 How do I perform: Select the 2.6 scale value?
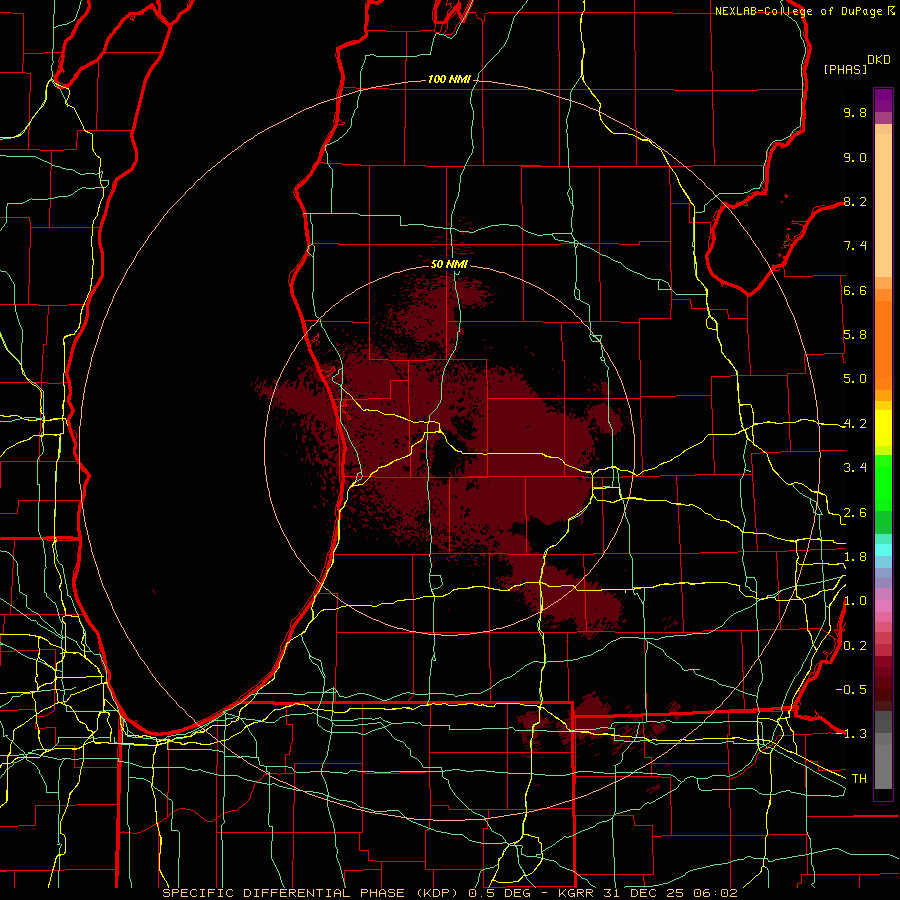[855, 513]
